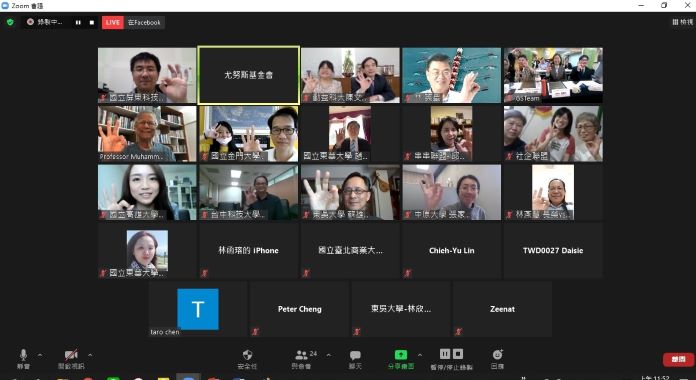696x380 pixels.
Task: Select the Peter Cheng participant tile
Action: click(300, 309)
